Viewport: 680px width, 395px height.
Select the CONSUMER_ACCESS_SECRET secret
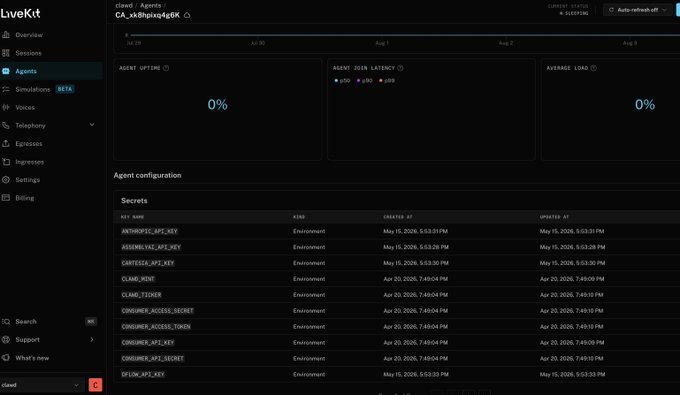coord(157,311)
